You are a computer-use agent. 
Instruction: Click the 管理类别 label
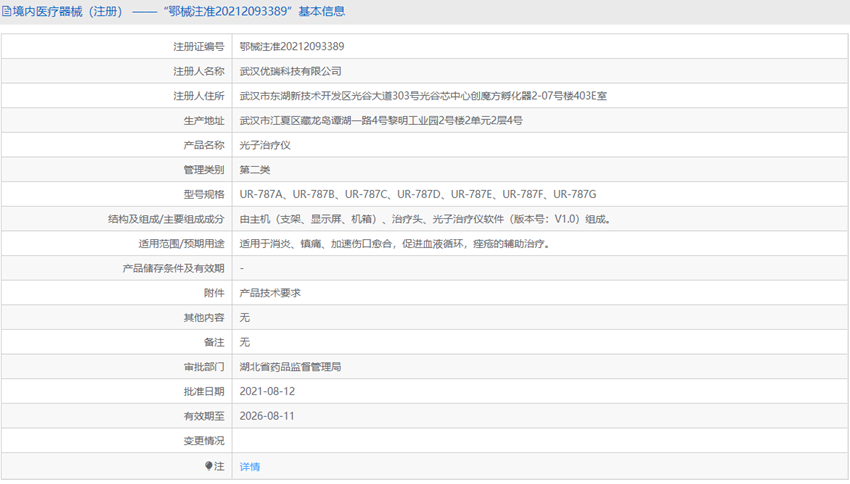point(204,170)
